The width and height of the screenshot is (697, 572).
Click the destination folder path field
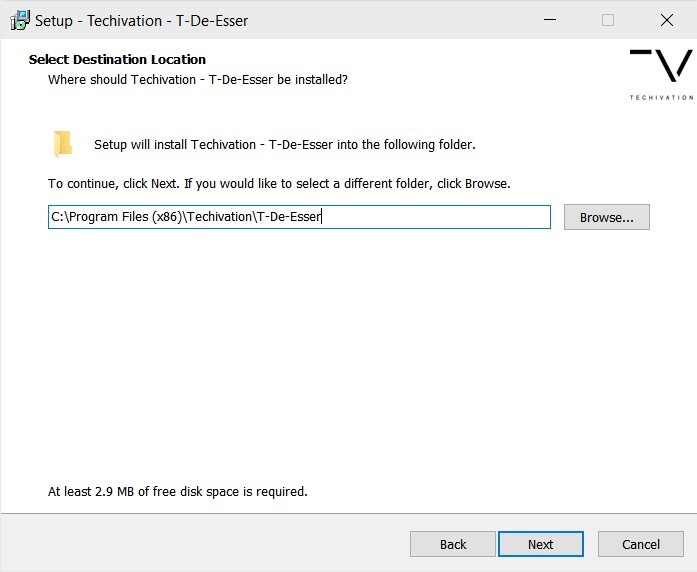click(299, 217)
